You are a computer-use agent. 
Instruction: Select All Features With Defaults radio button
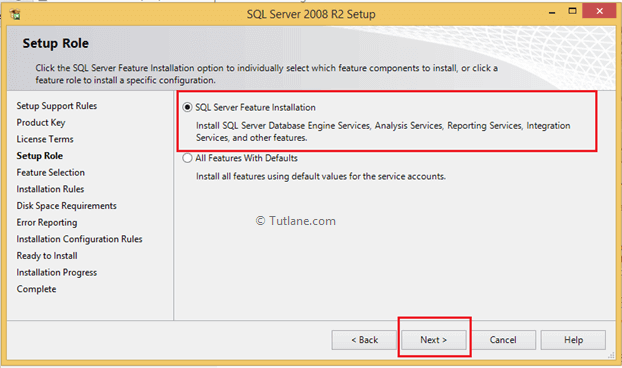click(x=187, y=158)
